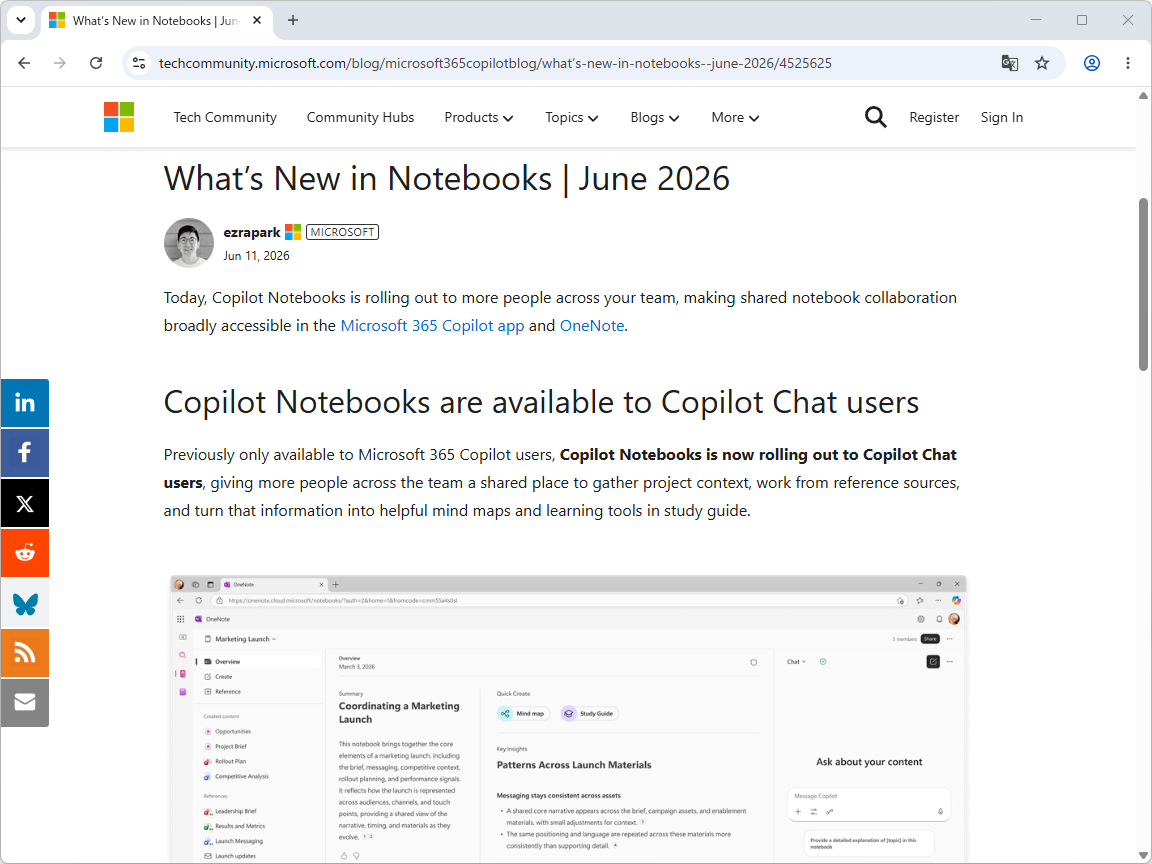This screenshot has width=1152, height=864.
Task: Click the Microsoft badge beside ezrapark
Action: [x=293, y=232]
